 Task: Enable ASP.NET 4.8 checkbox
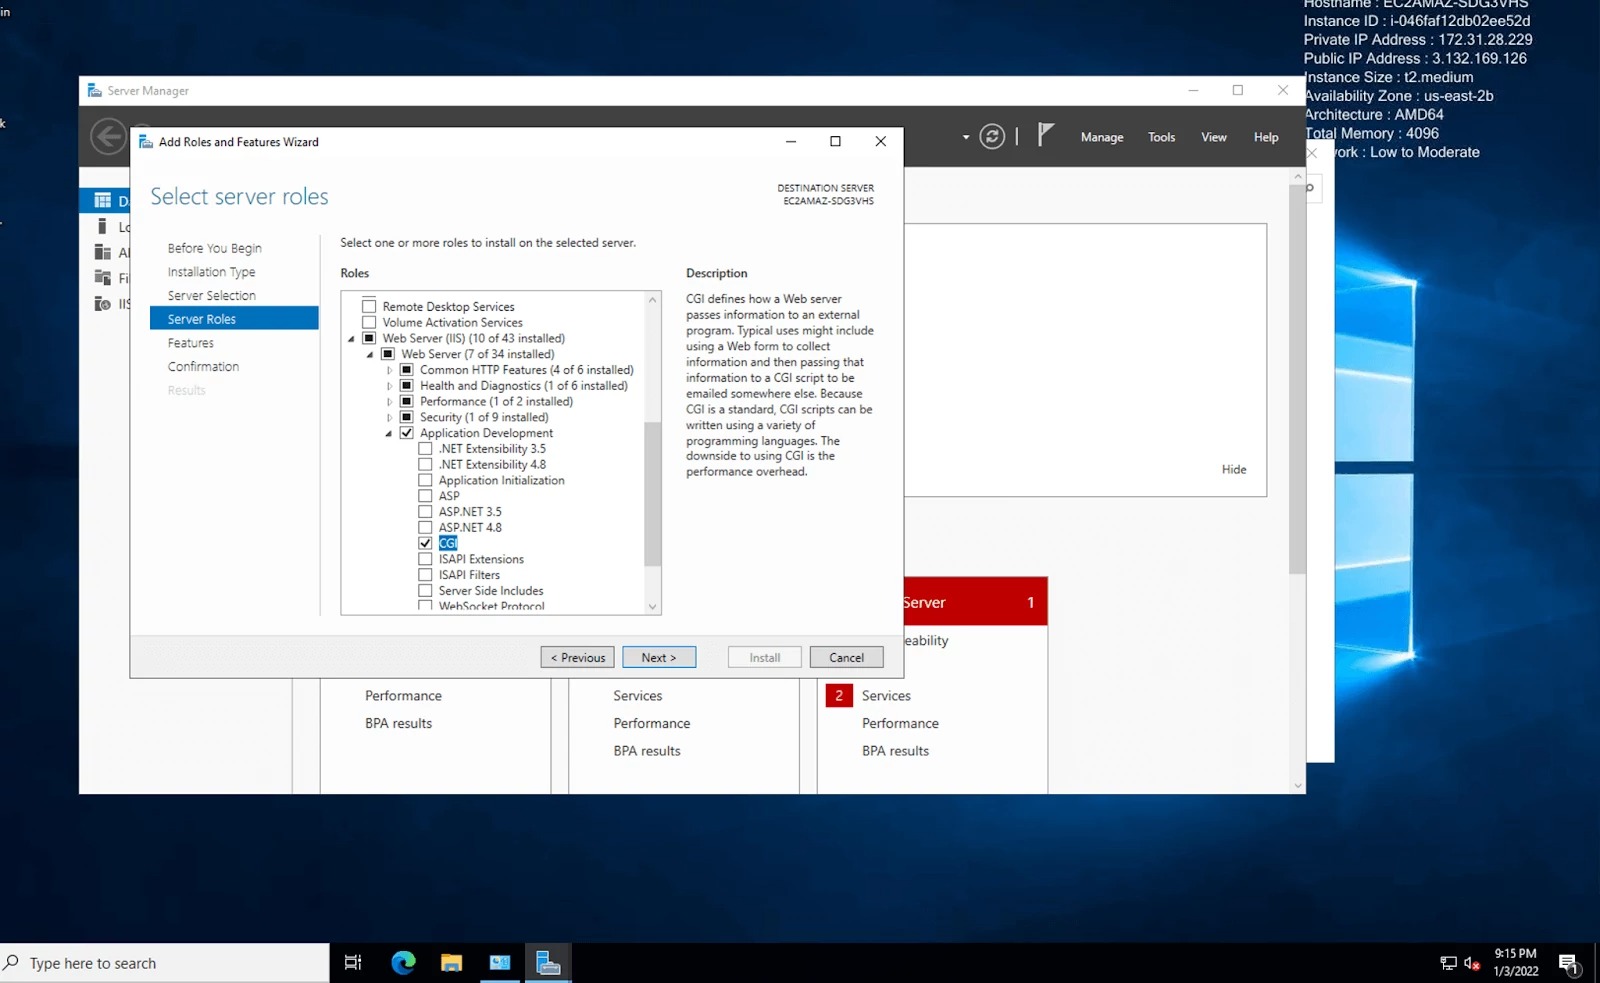point(425,527)
